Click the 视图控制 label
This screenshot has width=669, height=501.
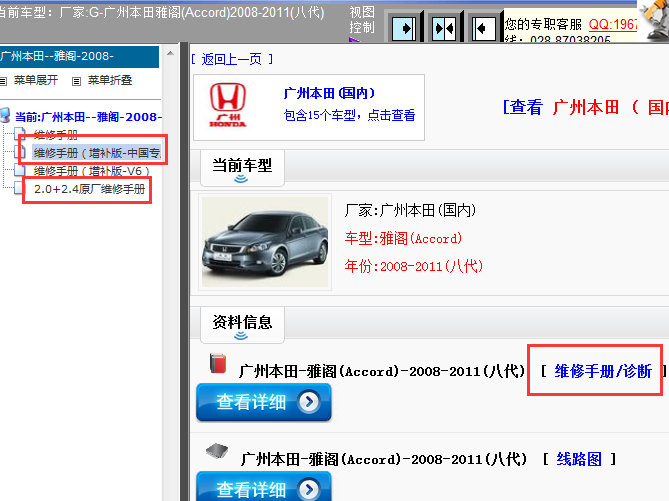tap(362, 20)
